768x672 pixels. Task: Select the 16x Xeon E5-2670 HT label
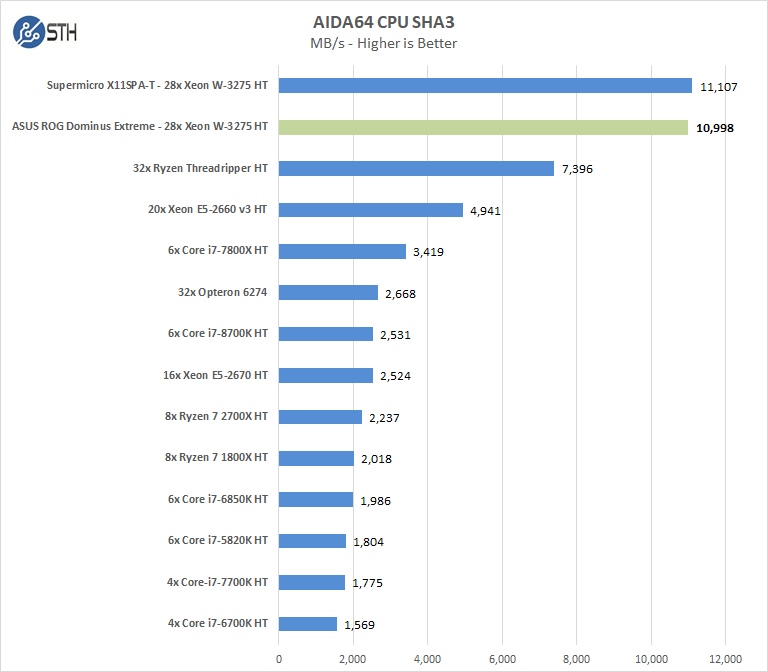[216, 375]
